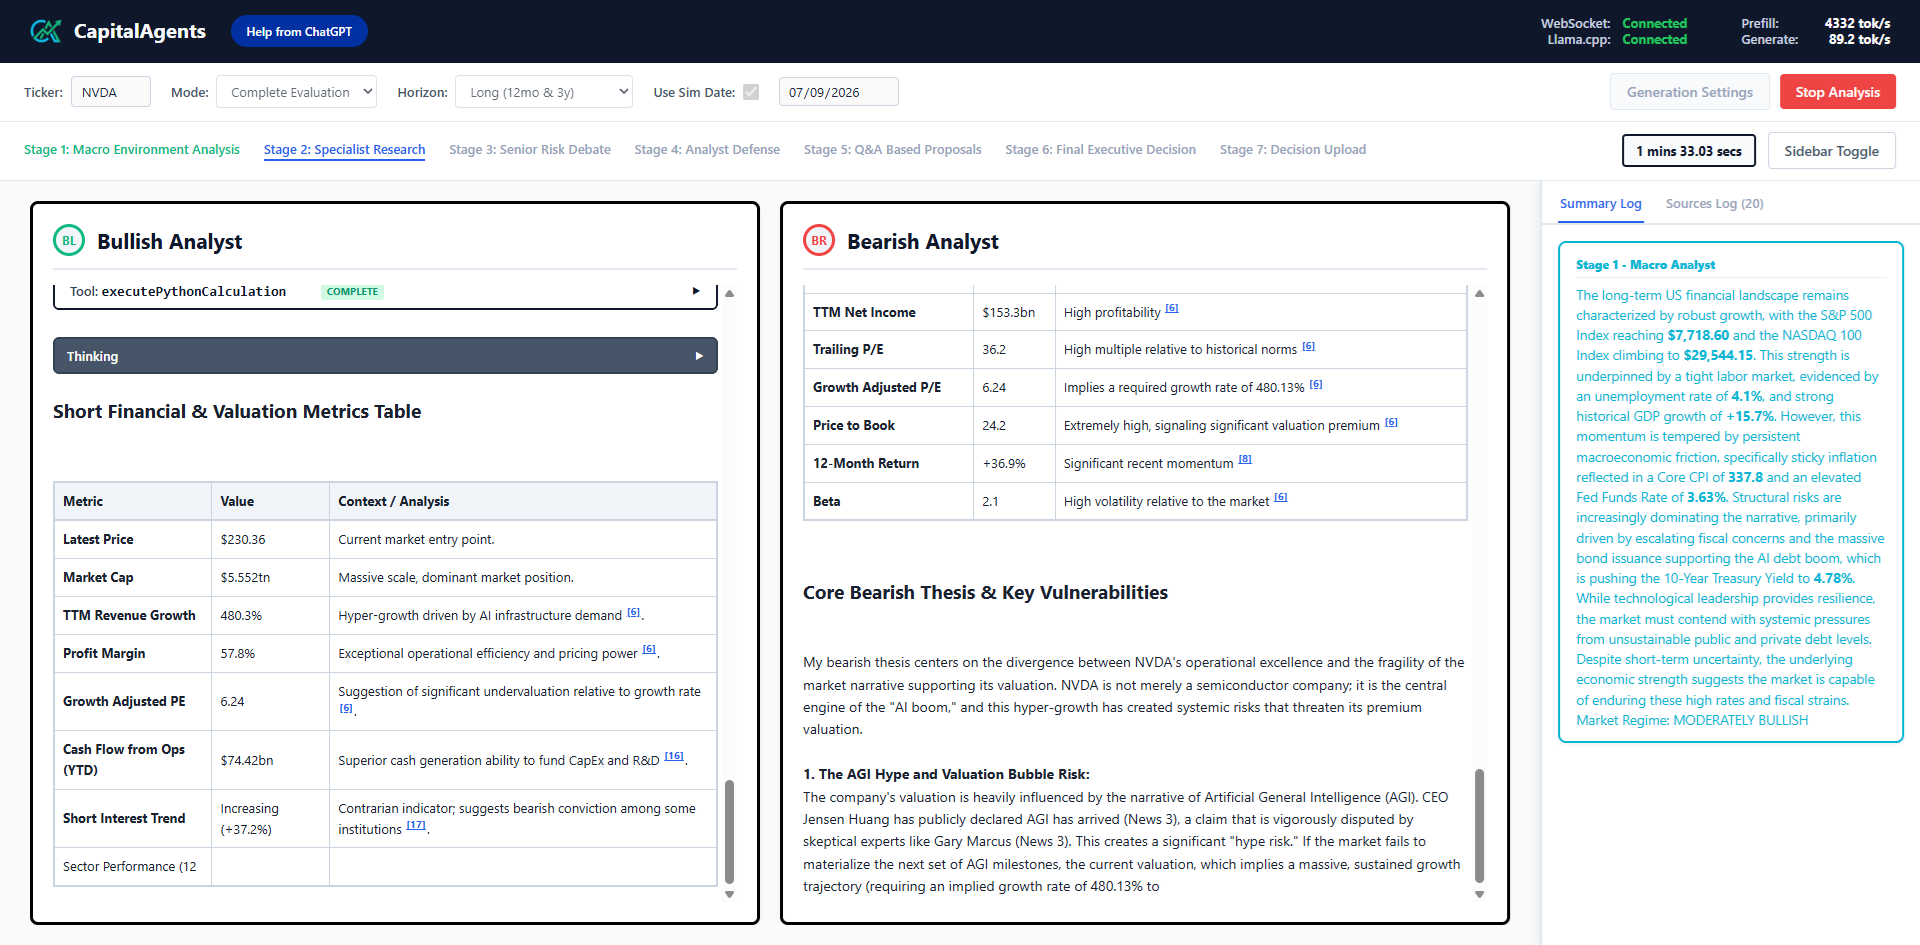Open citation [6] in TTM Revenue Growth row
Image resolution: width=1920 pixels, height=945 pixels.
pos(634,613)
